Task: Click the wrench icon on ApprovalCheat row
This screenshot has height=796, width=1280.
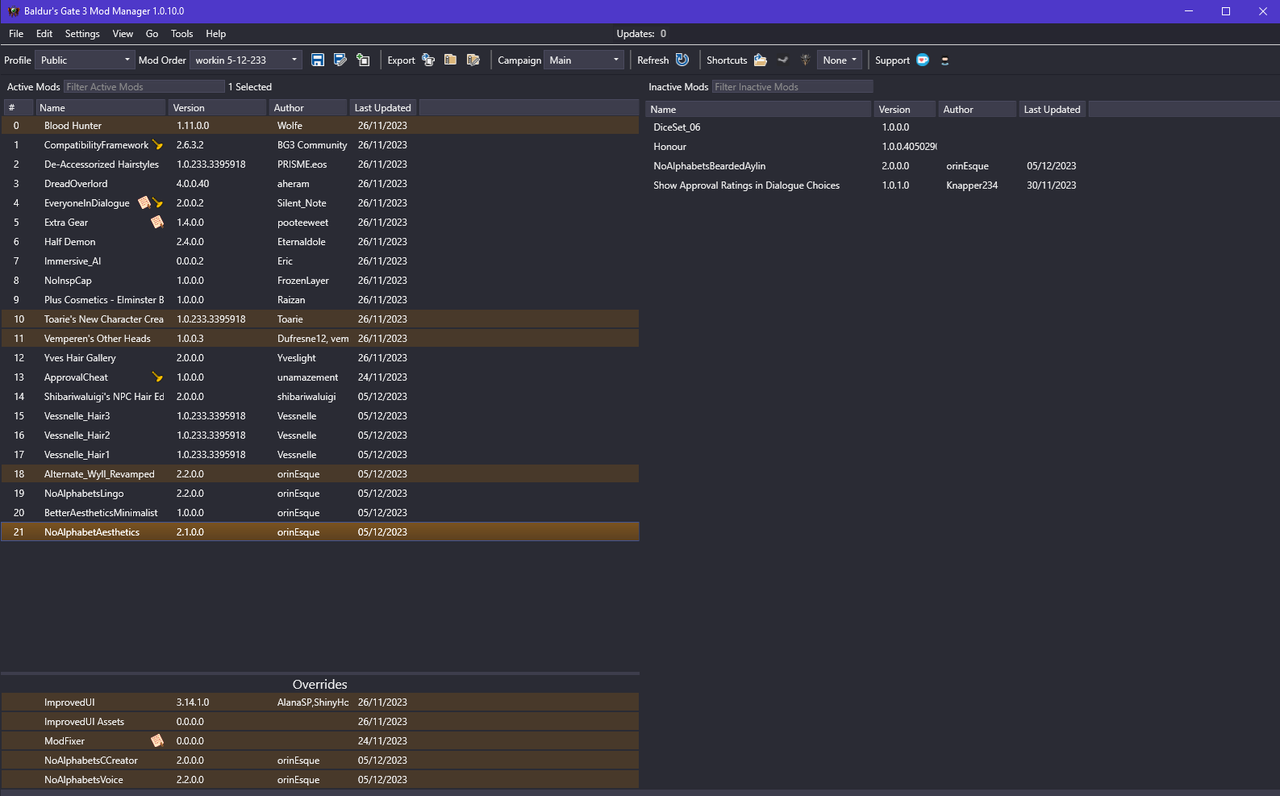Action: point(157,377)
